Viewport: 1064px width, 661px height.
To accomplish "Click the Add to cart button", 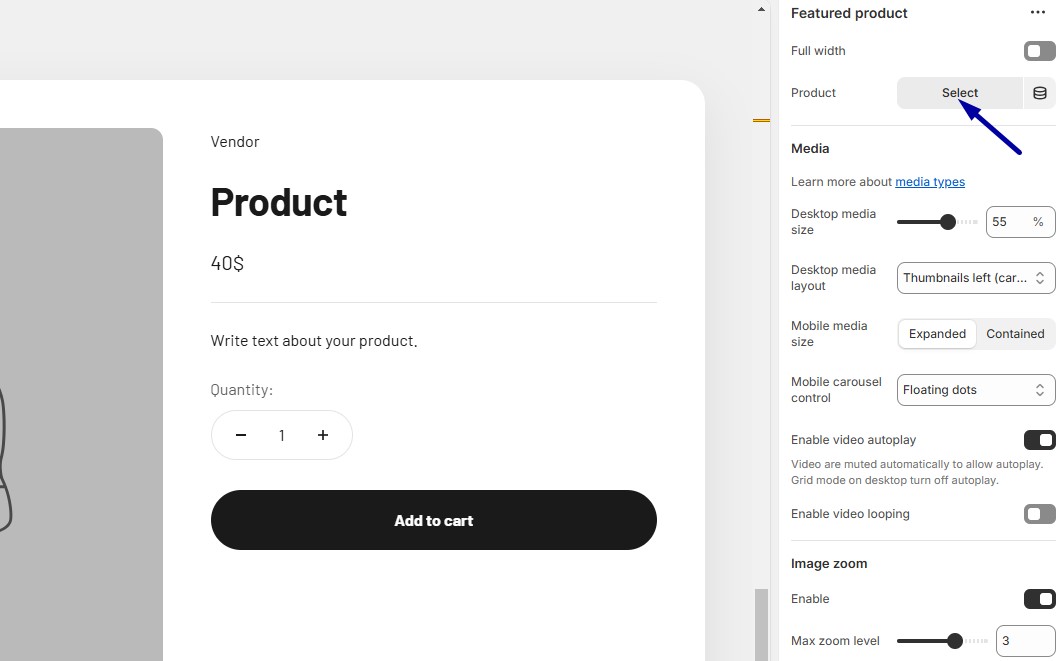I will click(x=433, y=520).
